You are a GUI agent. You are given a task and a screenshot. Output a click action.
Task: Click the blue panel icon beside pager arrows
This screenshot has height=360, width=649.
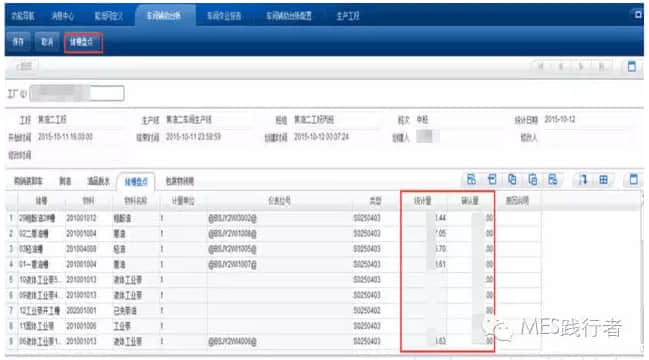(632, 66)
